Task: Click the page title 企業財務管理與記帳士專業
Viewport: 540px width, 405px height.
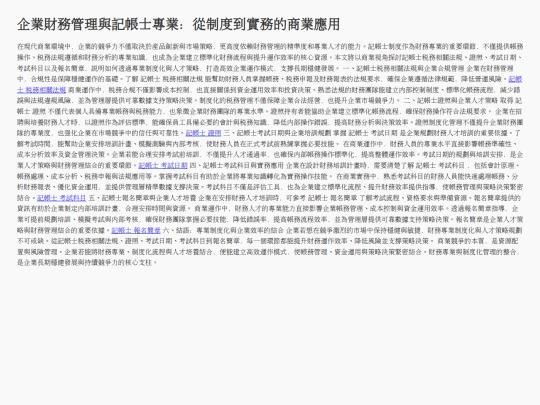Action: (98, 24)
